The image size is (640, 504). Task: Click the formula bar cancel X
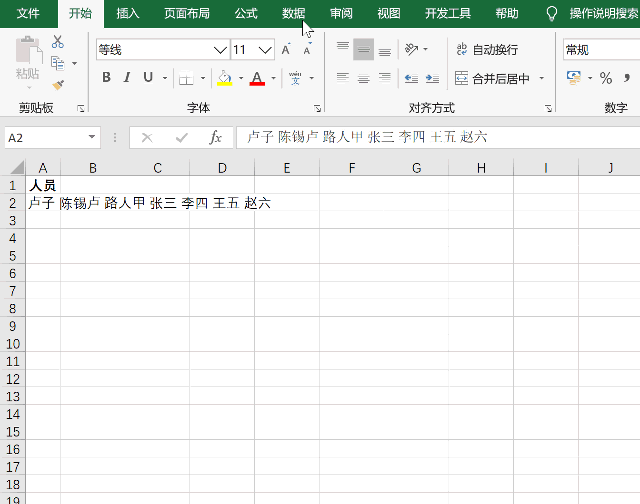tap(147, 138)
